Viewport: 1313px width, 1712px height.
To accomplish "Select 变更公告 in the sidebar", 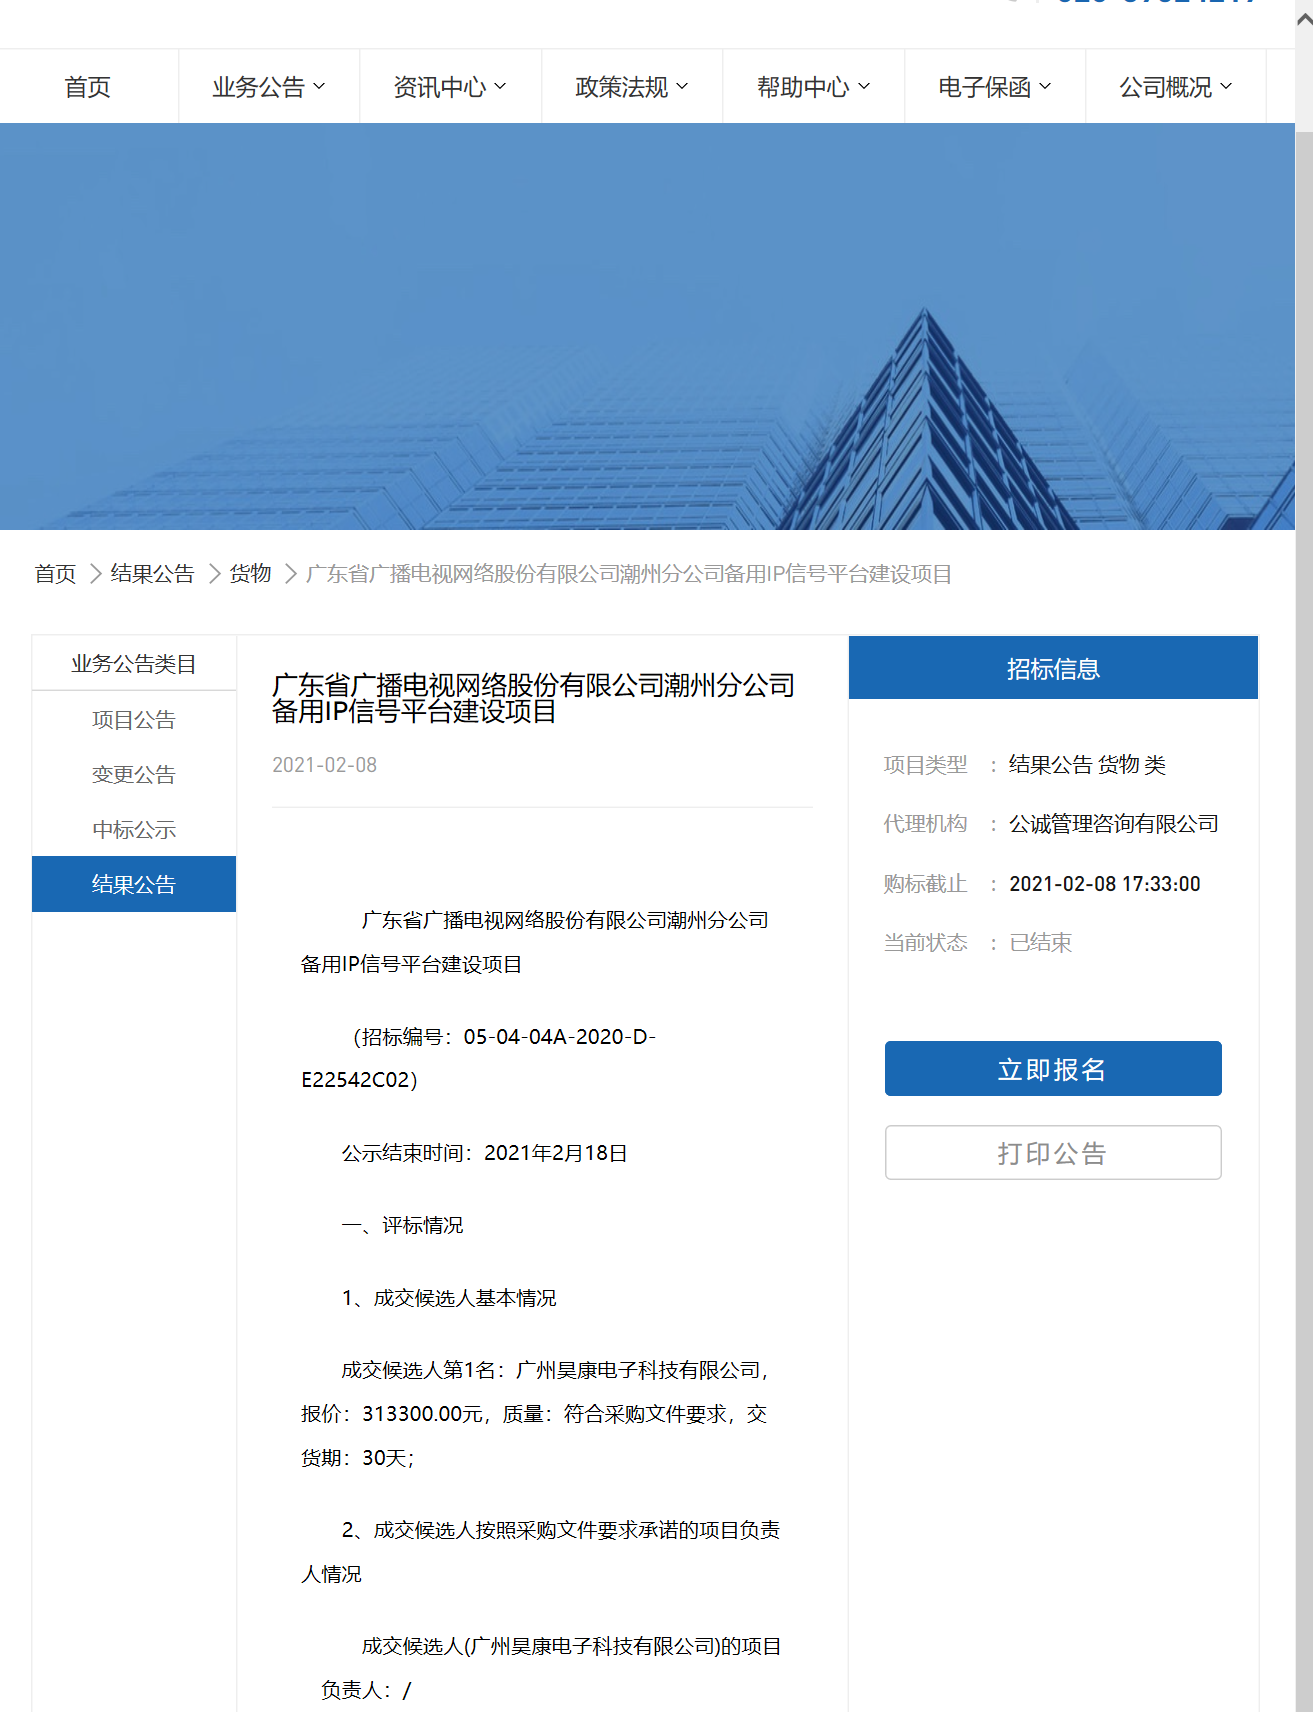I will pos(134,775).
